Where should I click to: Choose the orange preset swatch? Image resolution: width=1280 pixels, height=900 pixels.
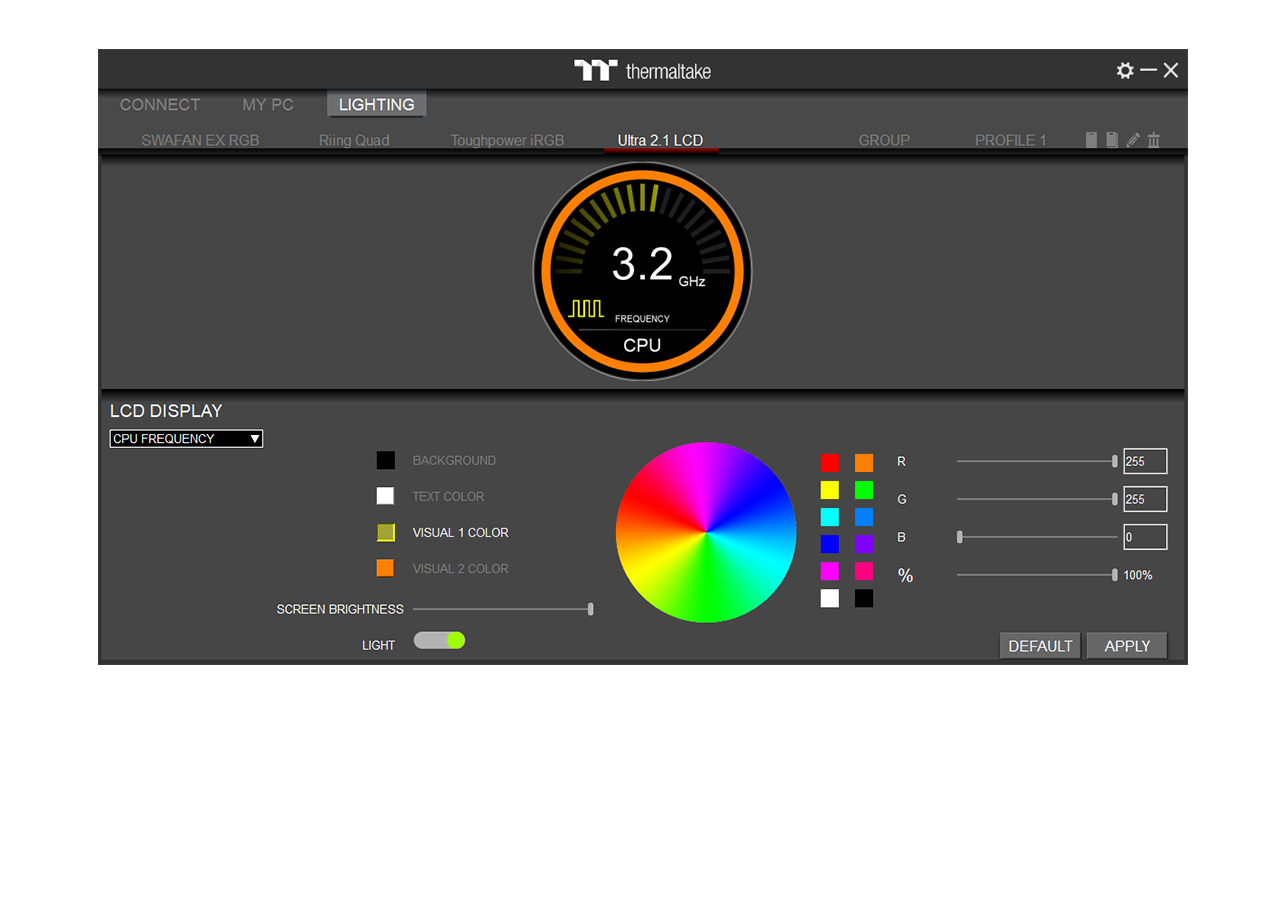[x=864, y=462]
